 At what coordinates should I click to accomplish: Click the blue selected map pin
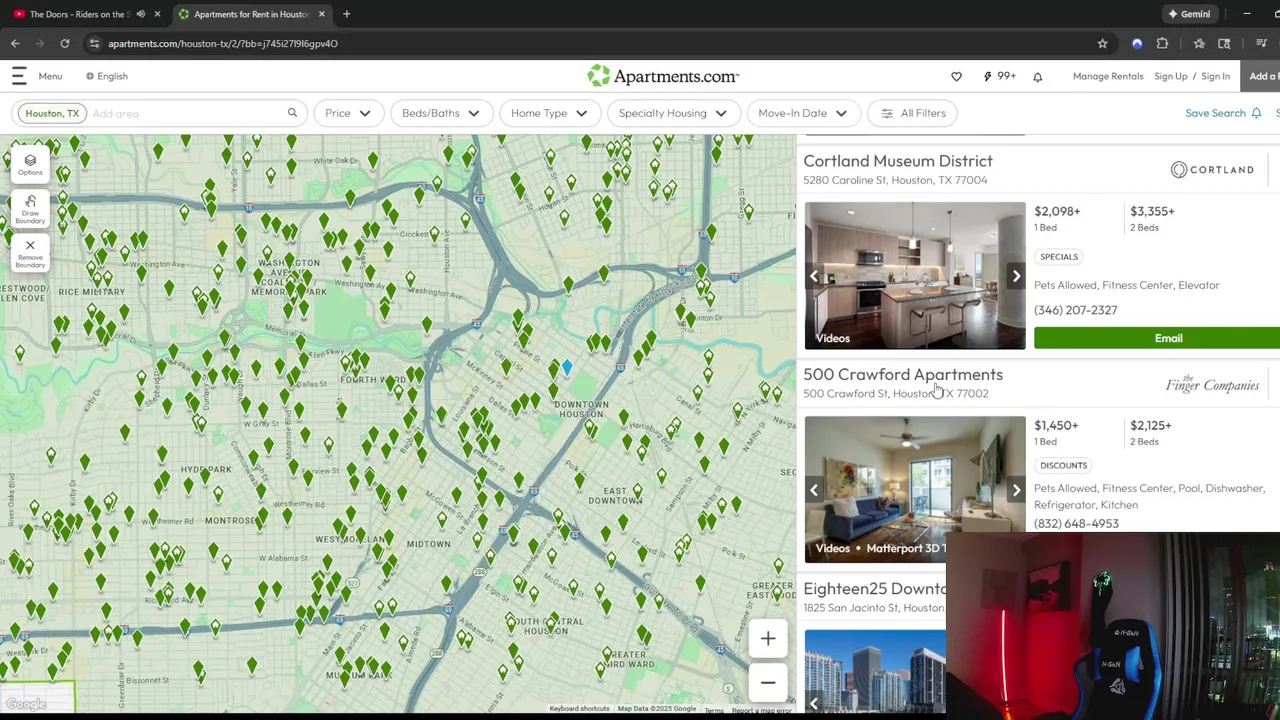[x=566, y=369]
